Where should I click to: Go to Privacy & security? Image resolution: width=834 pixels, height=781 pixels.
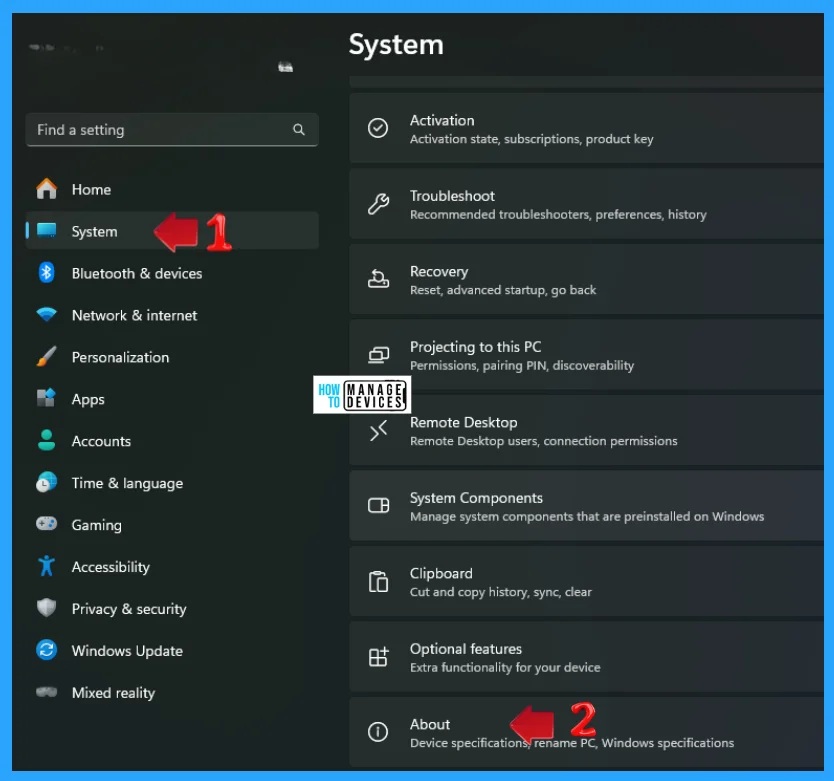[172, 609]
